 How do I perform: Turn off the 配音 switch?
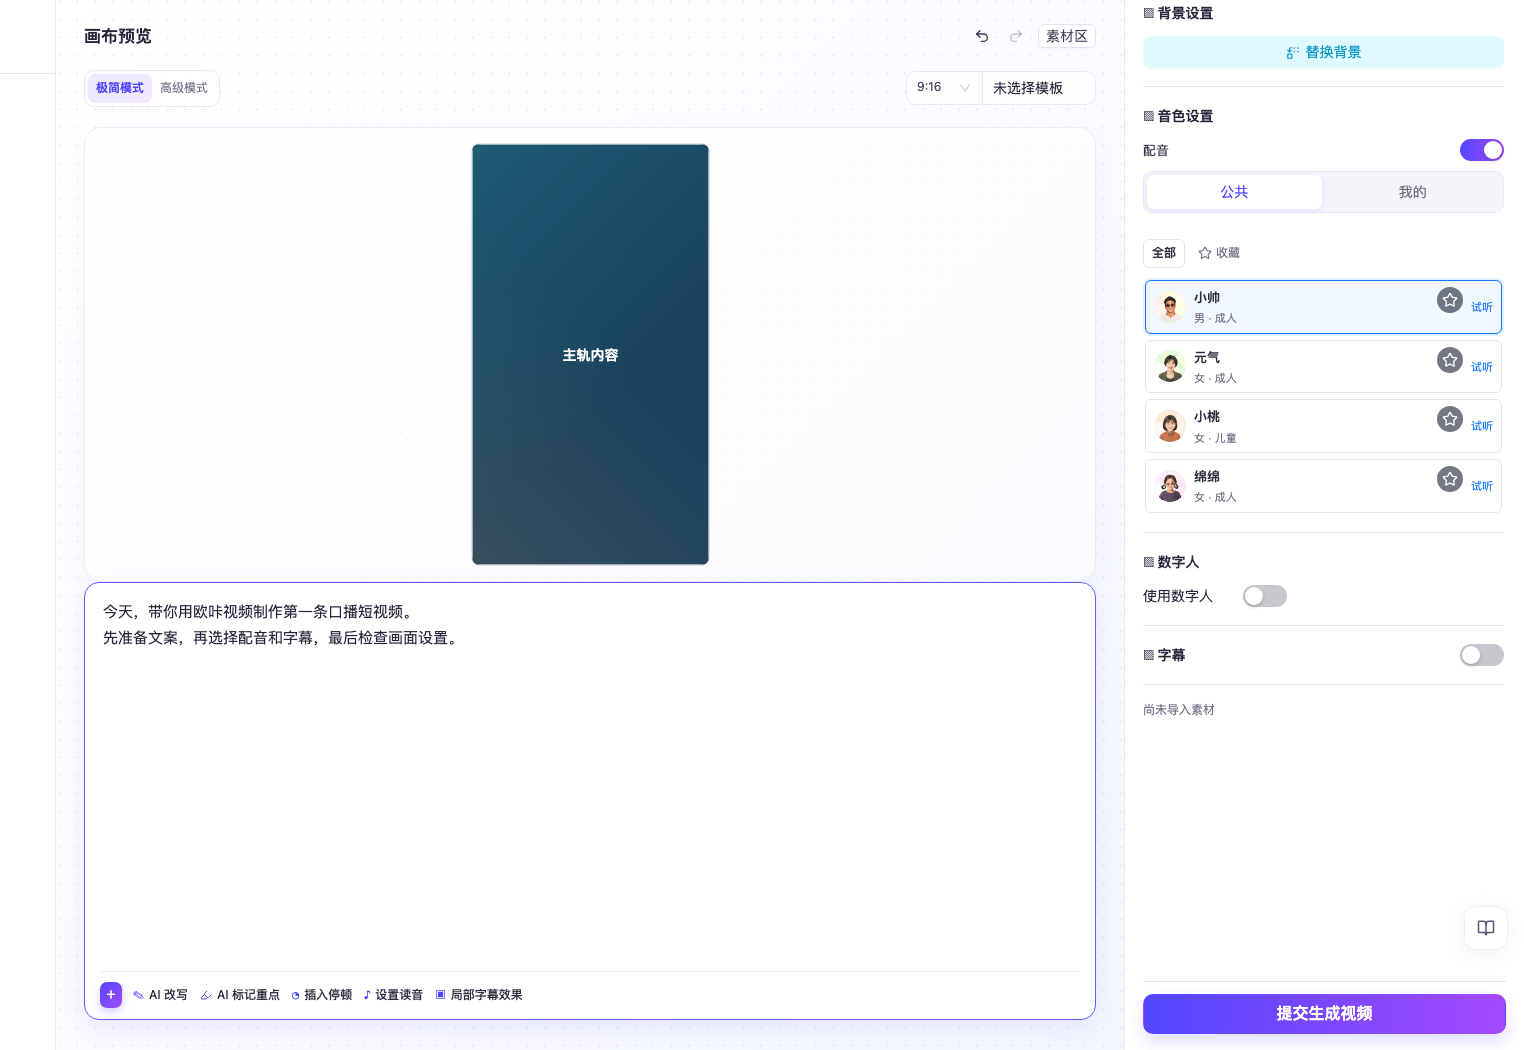point(1482,150)
